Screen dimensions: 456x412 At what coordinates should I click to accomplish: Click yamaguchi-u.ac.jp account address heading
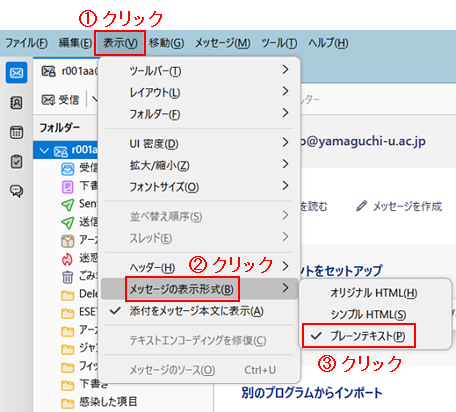[x=363, y=142]
